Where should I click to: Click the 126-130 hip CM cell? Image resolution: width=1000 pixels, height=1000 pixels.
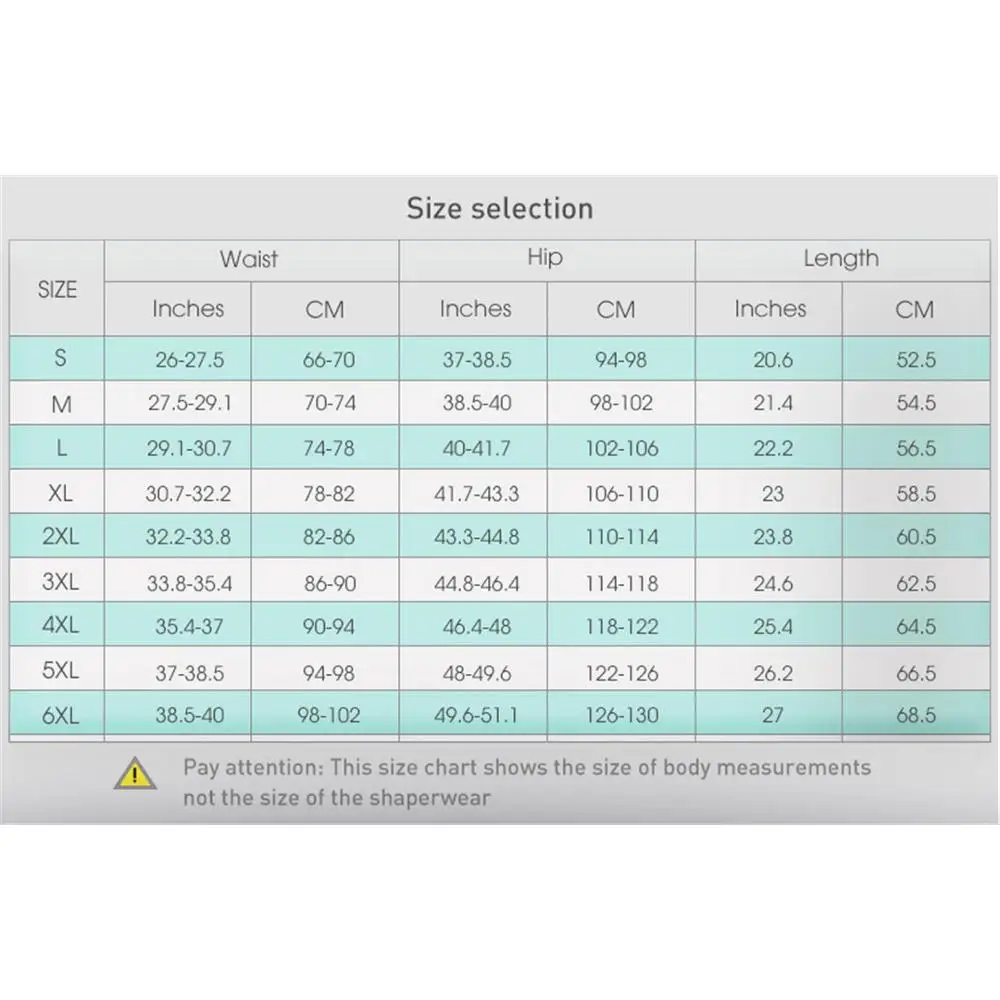tap(621, 716)
